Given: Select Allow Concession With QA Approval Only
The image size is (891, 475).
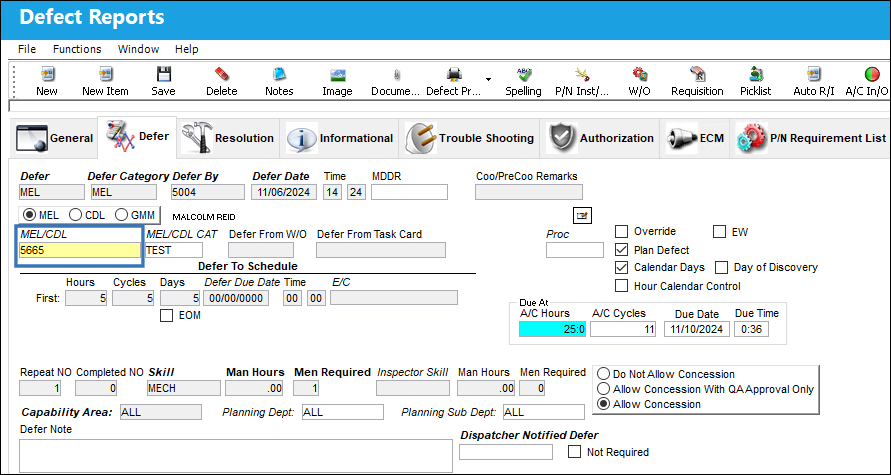Looking at the screenshot, I should point(604,389).
